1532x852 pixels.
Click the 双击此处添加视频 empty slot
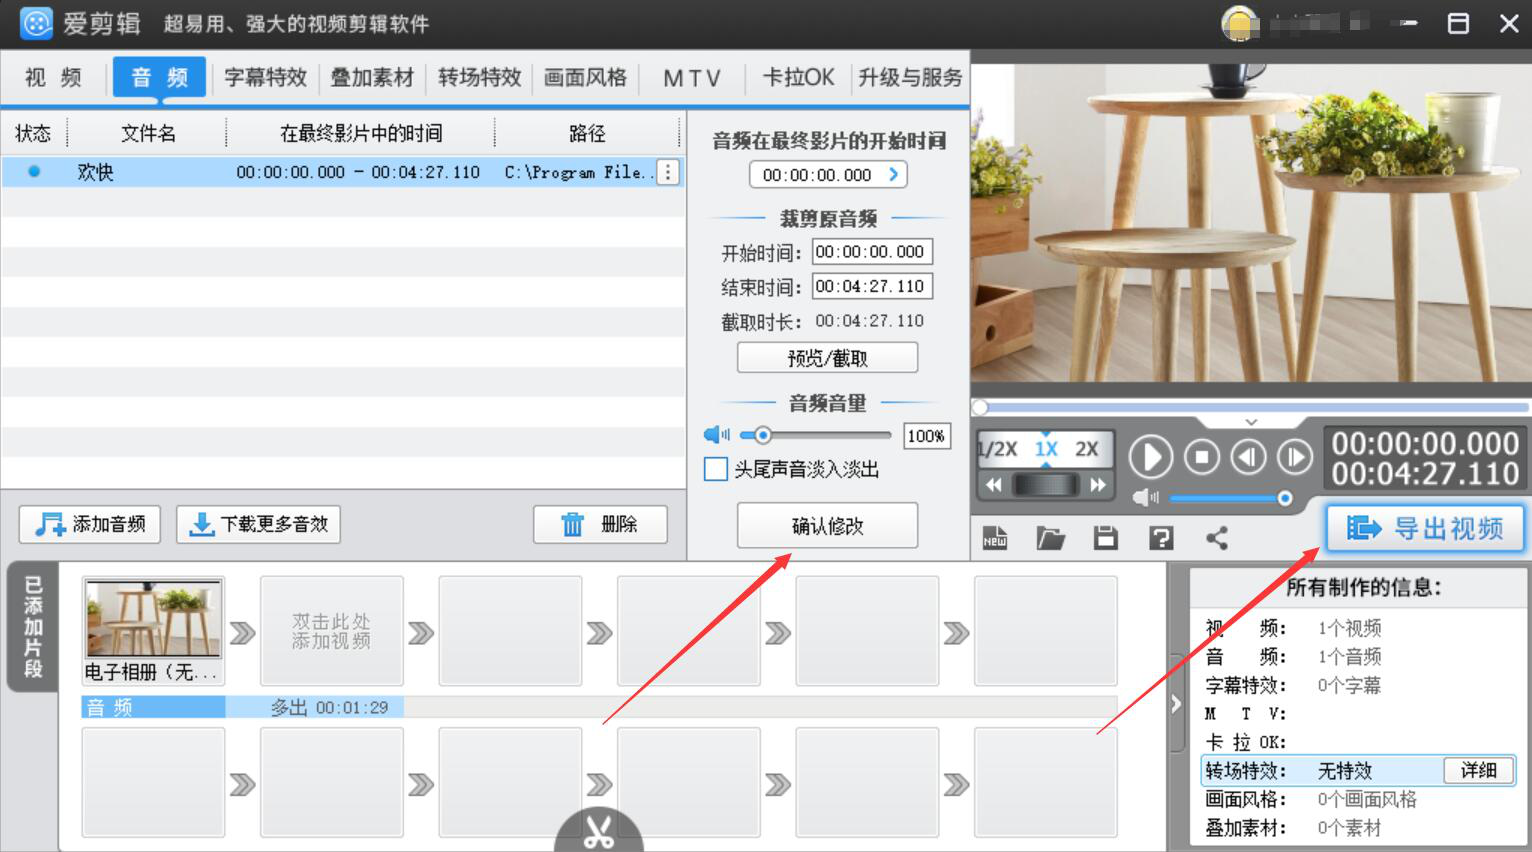point(331,630)
